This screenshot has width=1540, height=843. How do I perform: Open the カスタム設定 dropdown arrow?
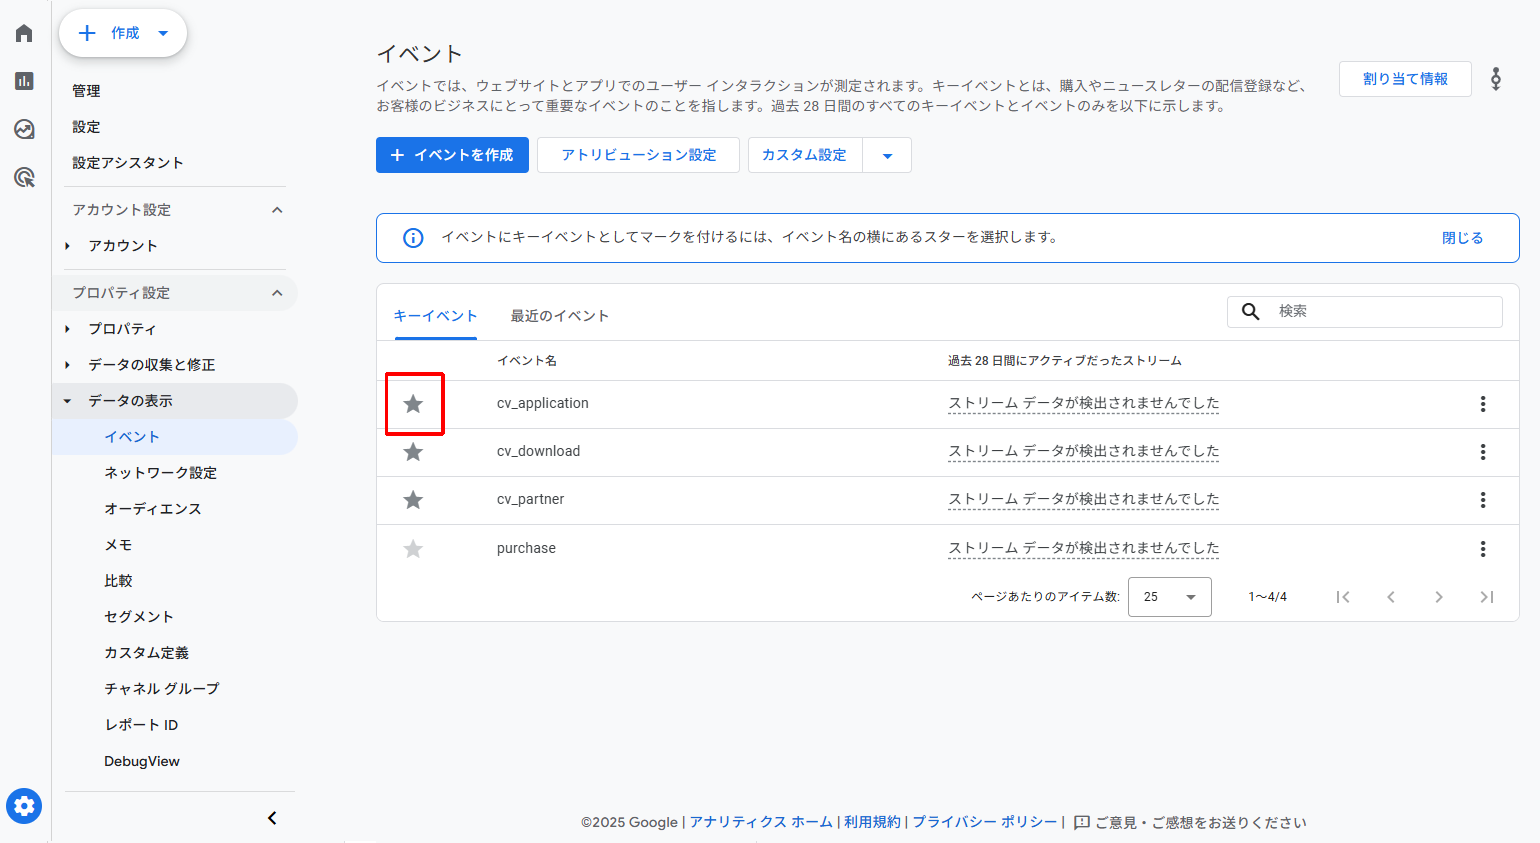click(x=887, y=155)
